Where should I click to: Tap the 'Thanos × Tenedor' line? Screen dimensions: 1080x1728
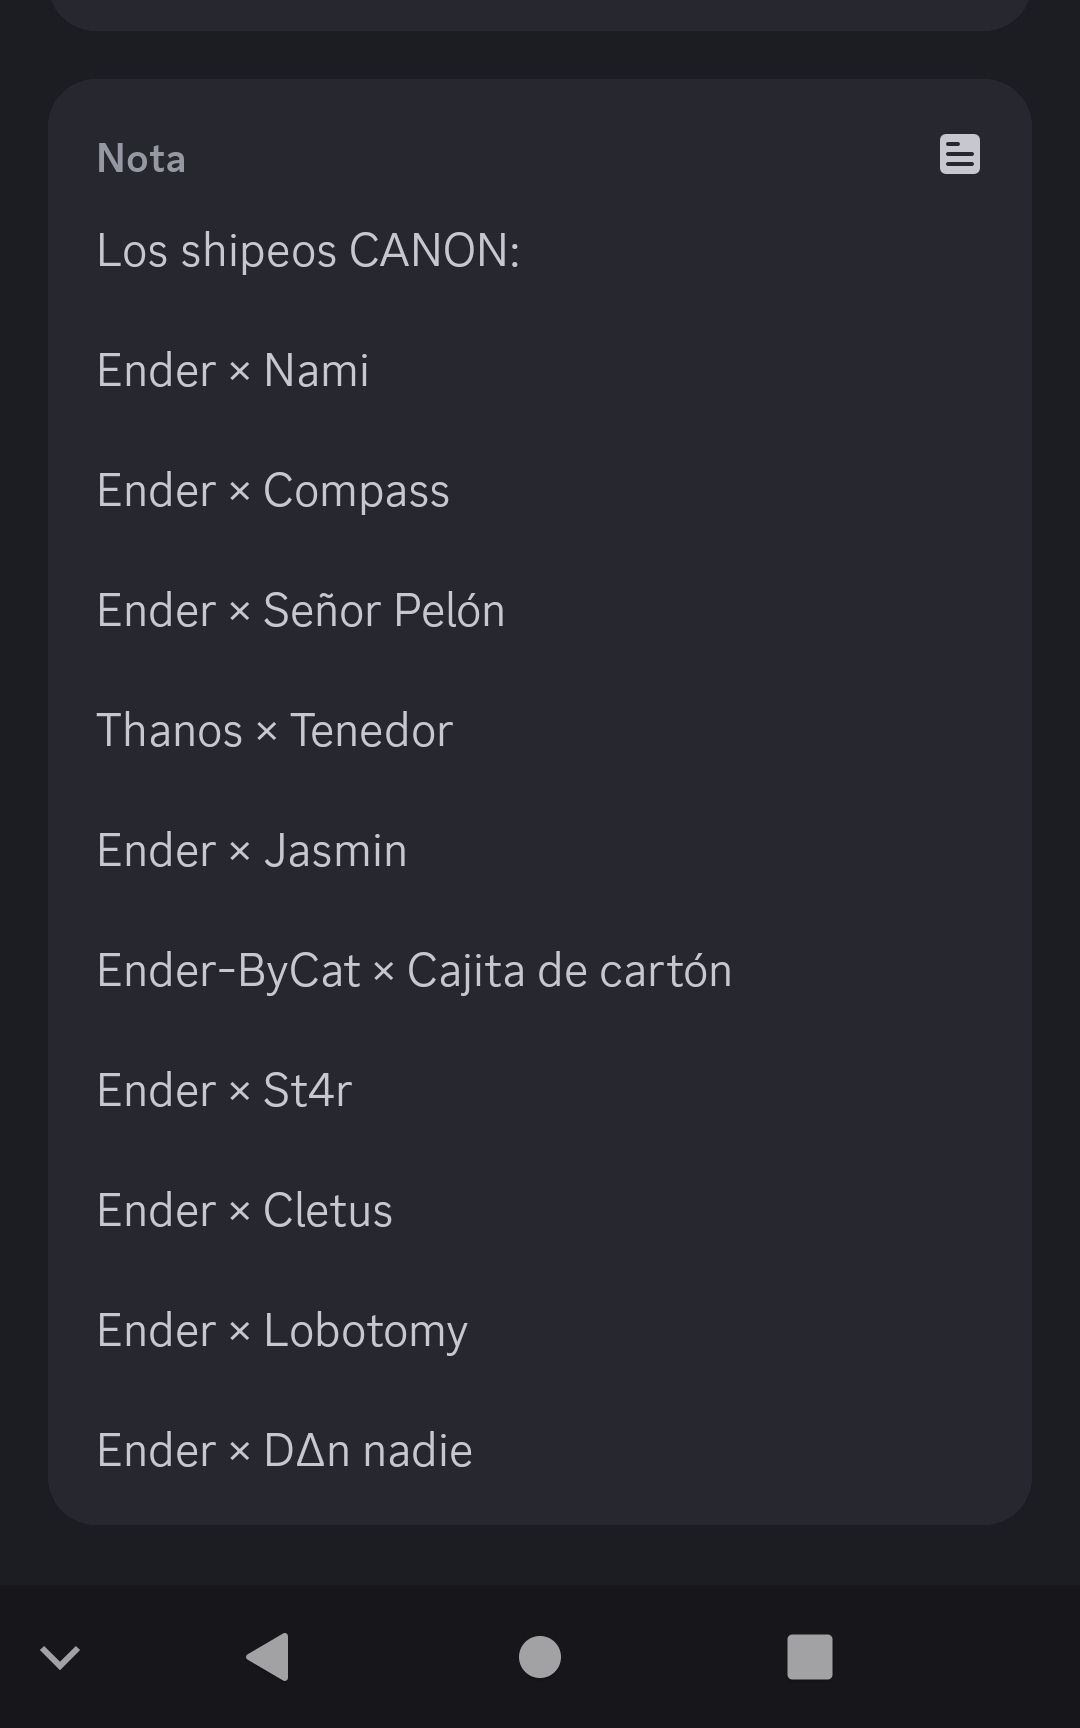[x=275, y=731]
